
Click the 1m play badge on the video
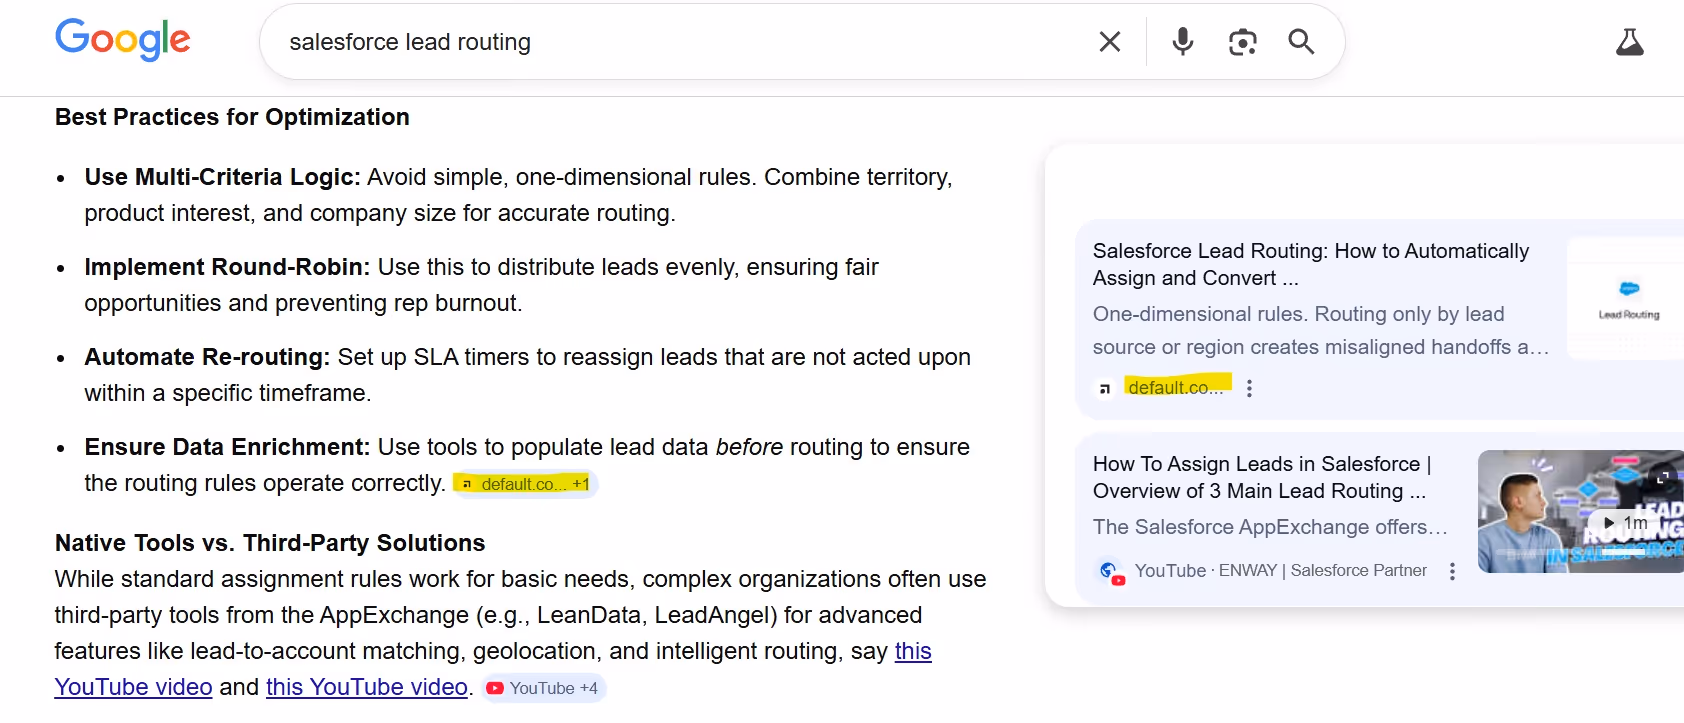click(x=1625, y=522)
